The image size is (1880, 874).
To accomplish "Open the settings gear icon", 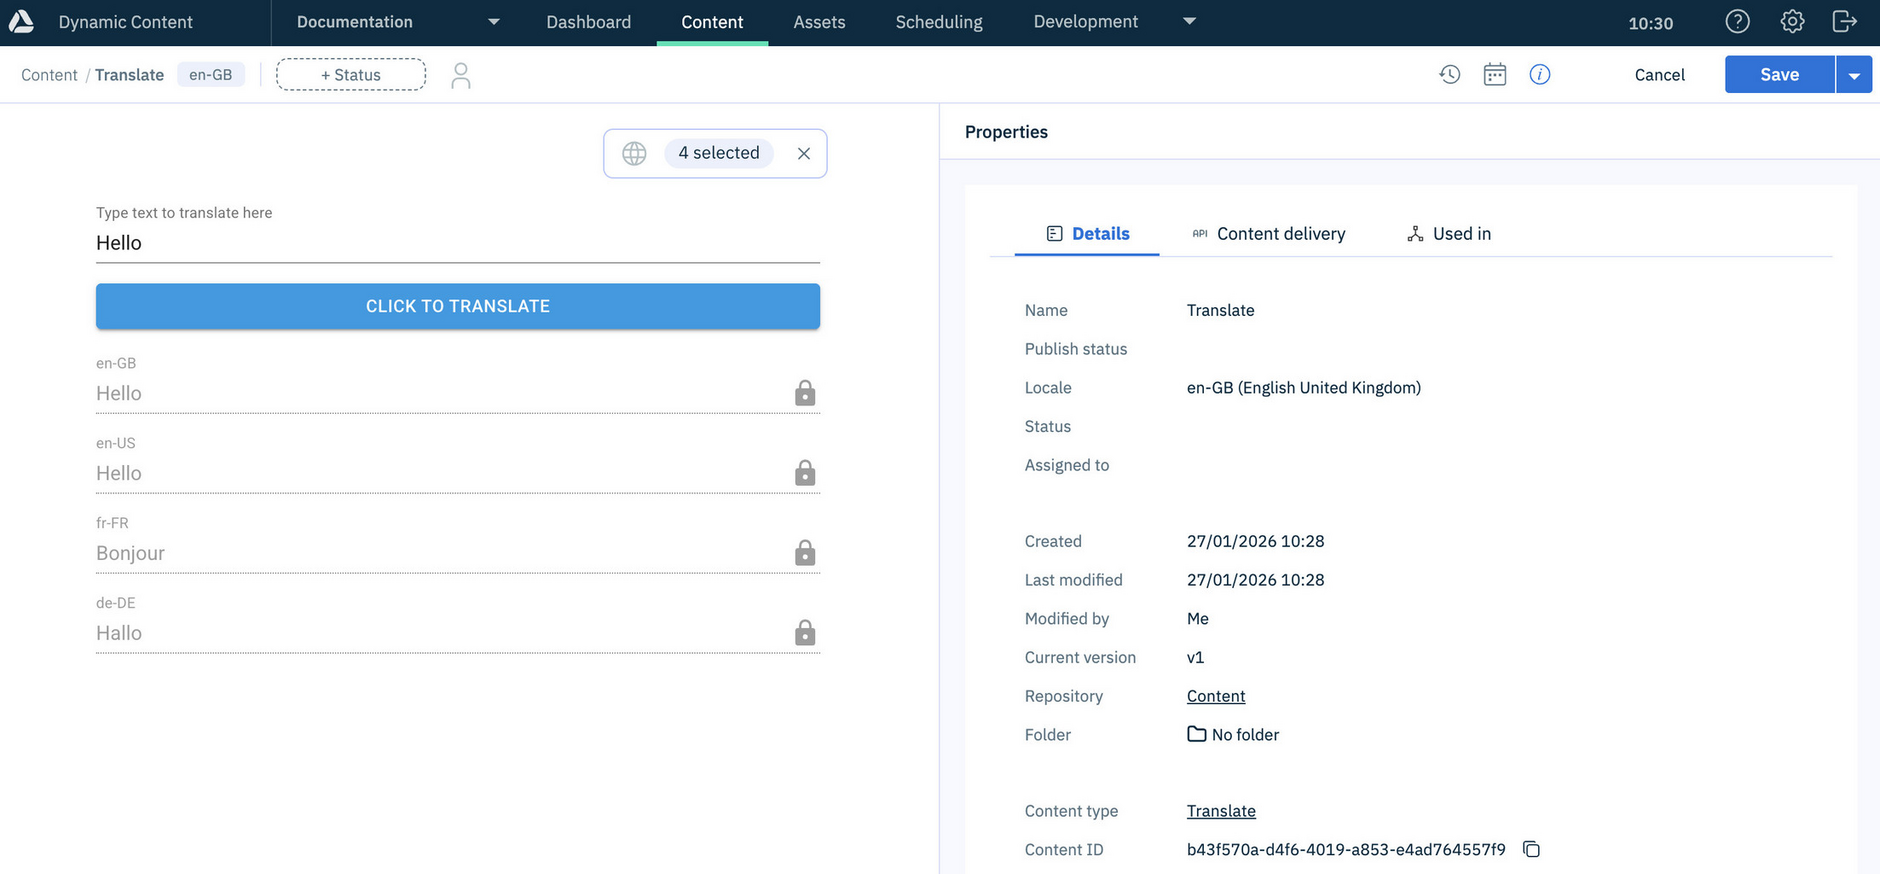I will coord(1792,21).
